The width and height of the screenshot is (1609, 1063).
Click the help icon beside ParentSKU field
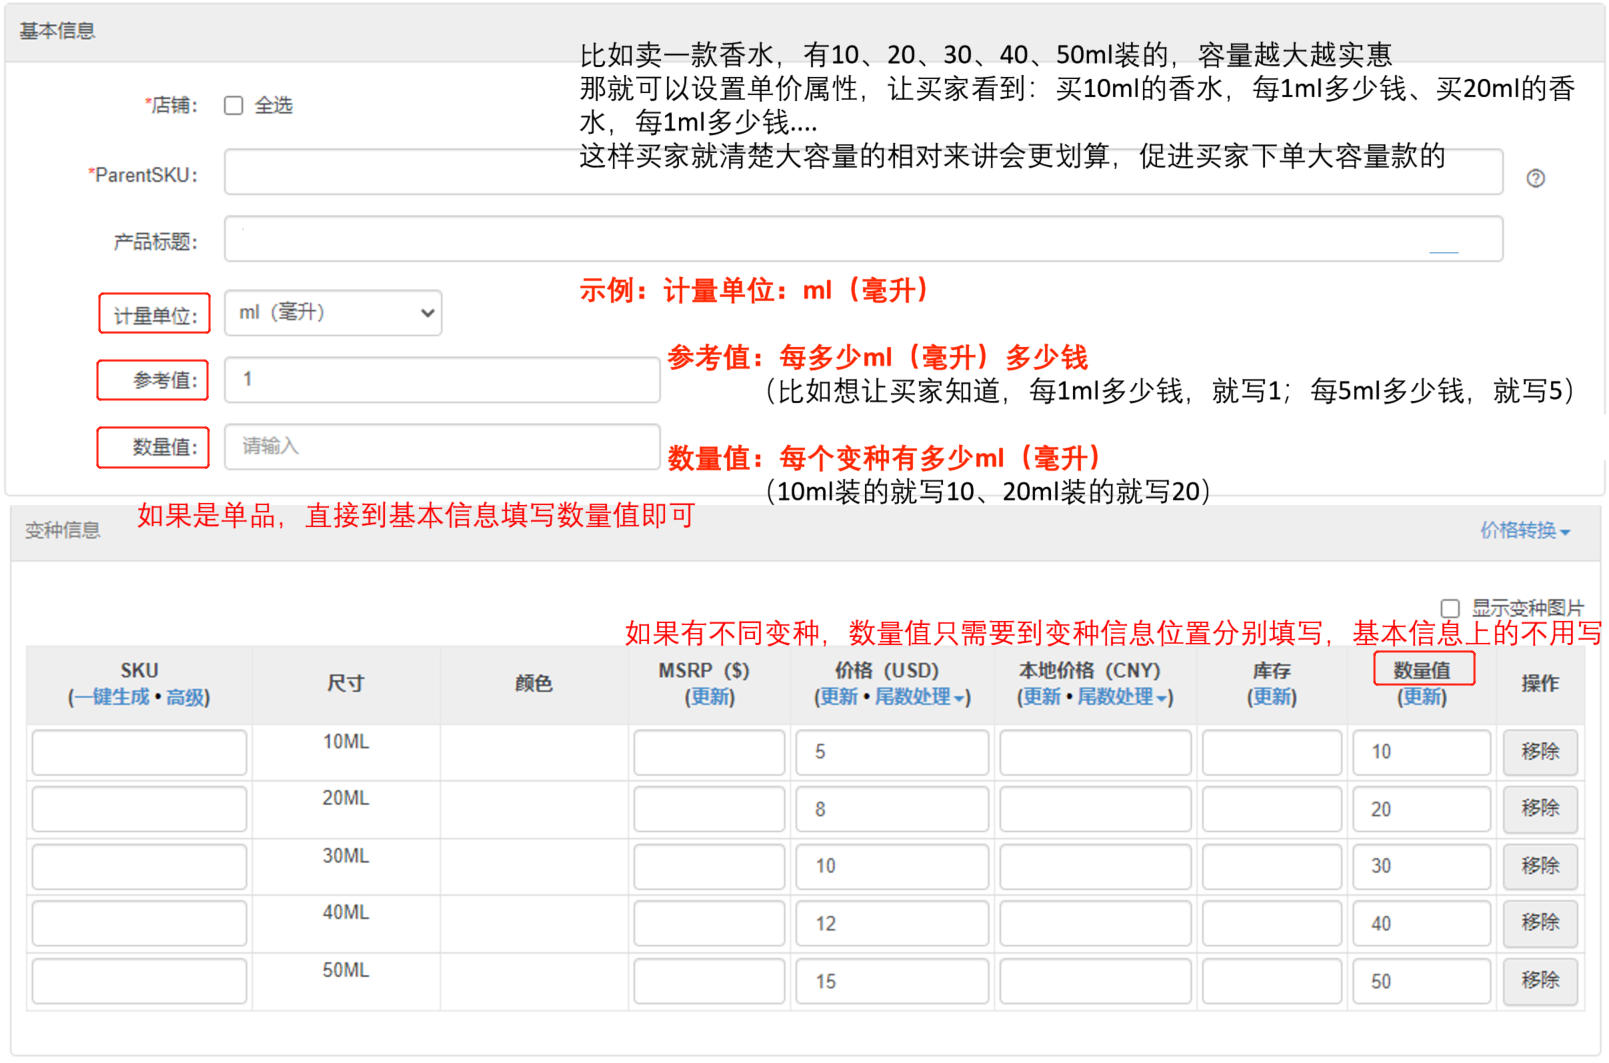pyautogui.click(x=1535, y=178)
